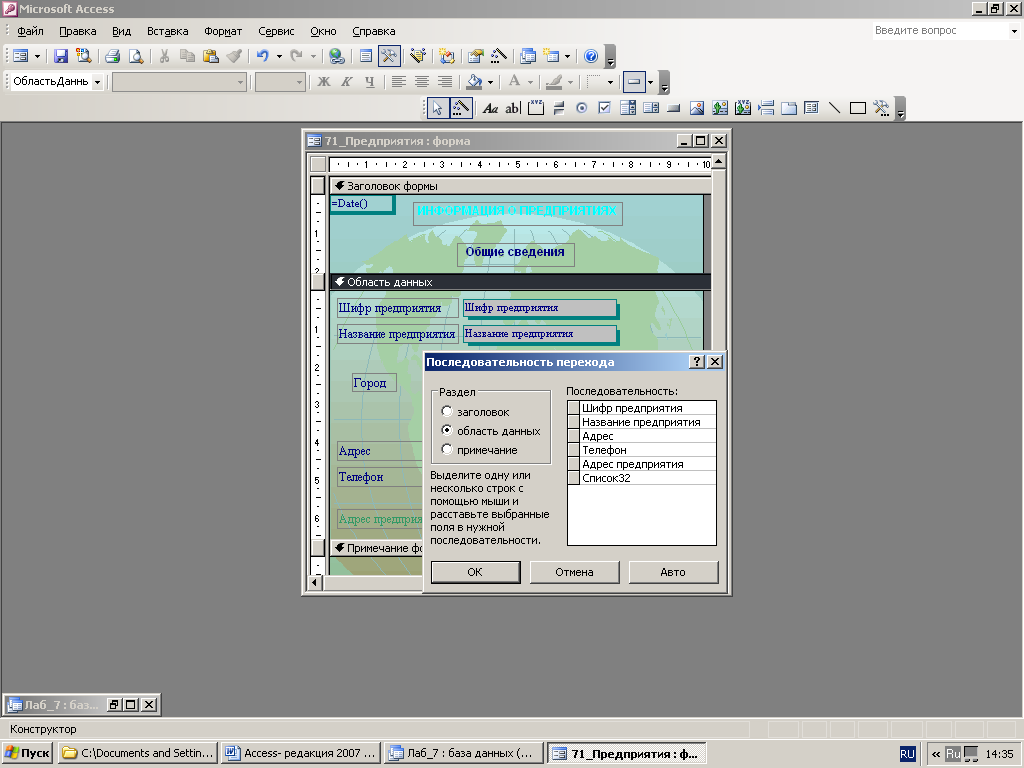Toggle the Control Wizards button in the toolbox

[461, 108]
